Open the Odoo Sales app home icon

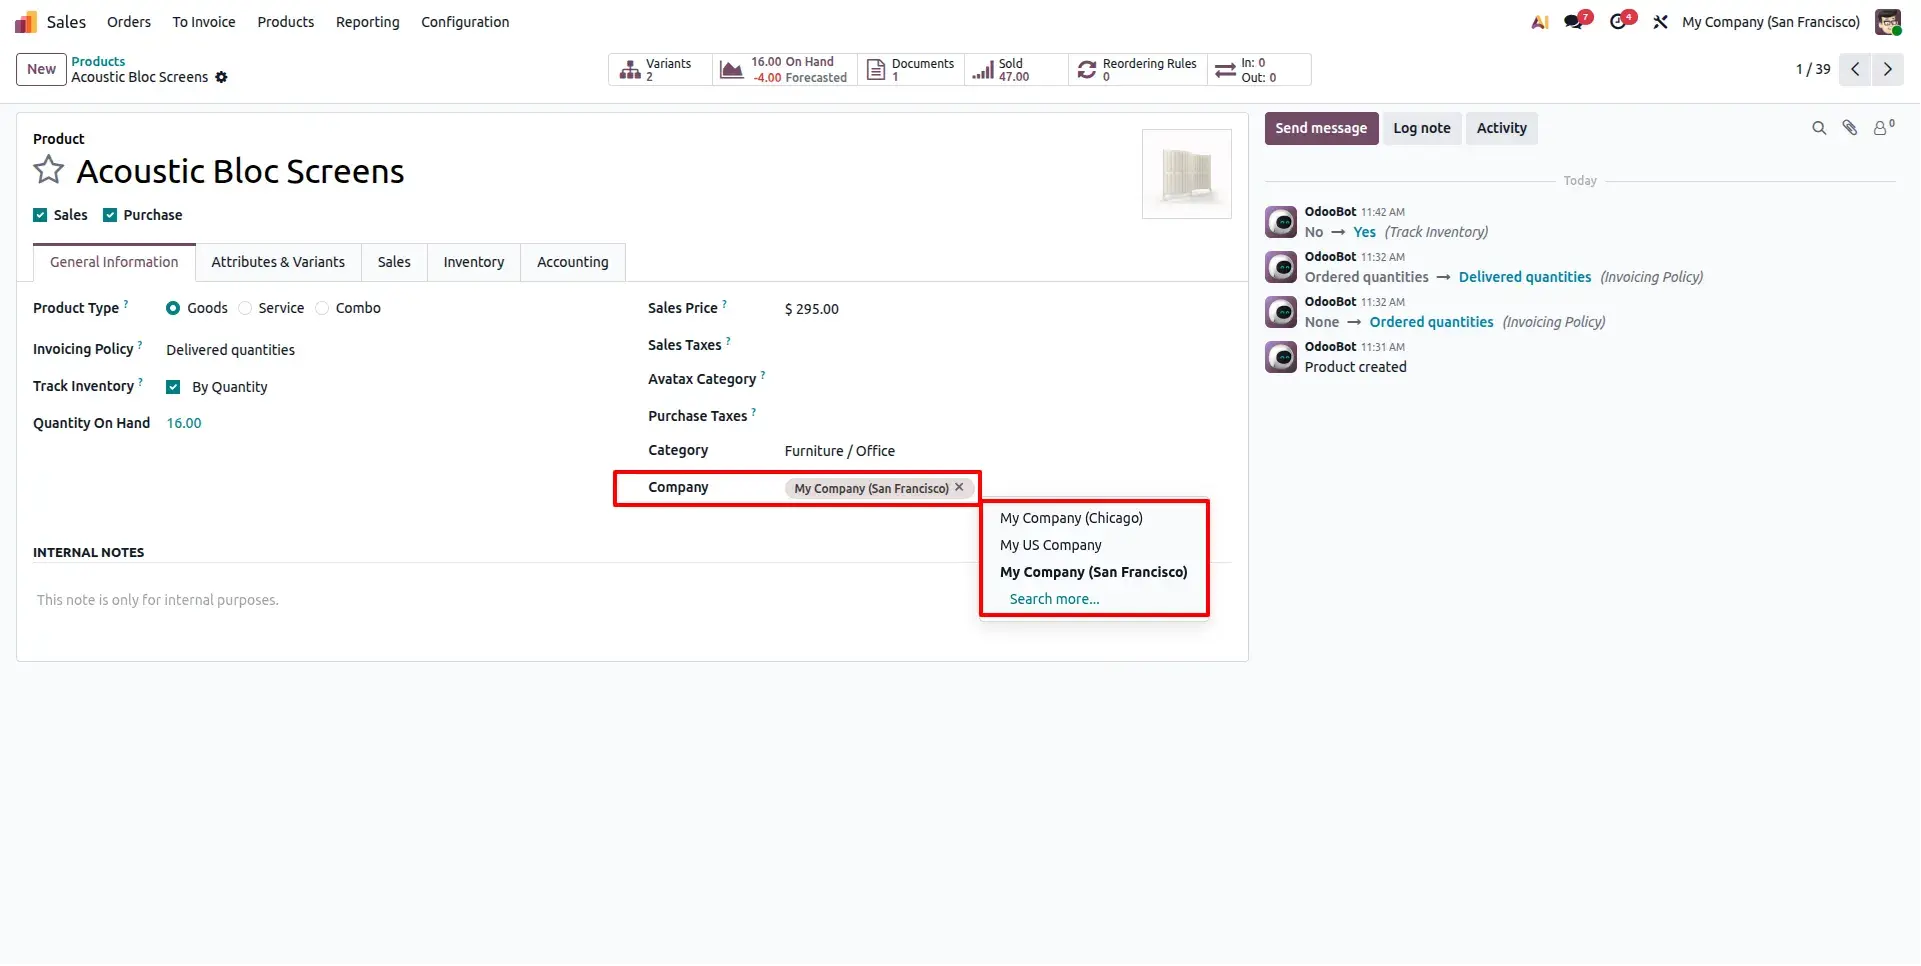26,22
